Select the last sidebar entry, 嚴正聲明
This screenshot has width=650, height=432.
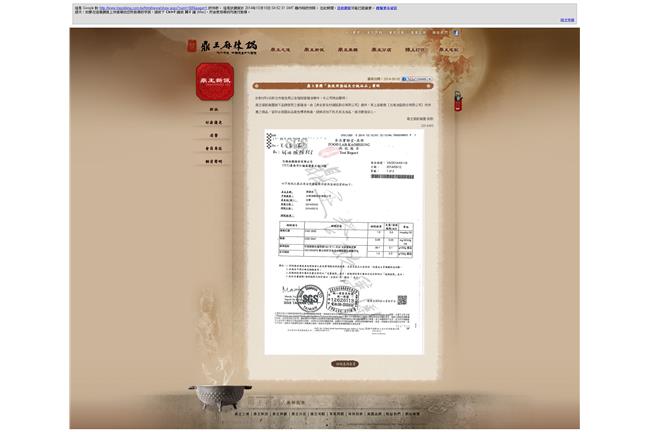tap(214, 161)
